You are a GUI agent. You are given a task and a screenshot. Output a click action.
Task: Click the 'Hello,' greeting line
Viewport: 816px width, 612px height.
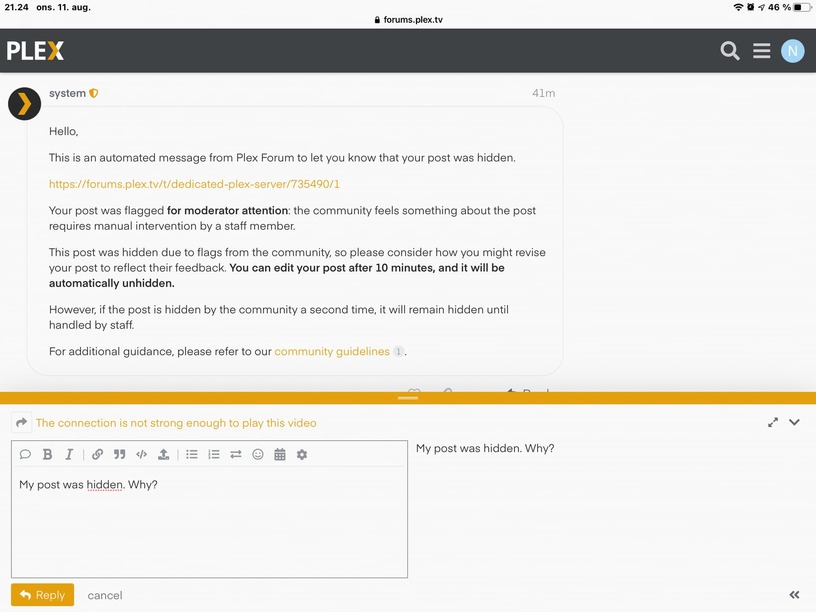coord(63,131)
